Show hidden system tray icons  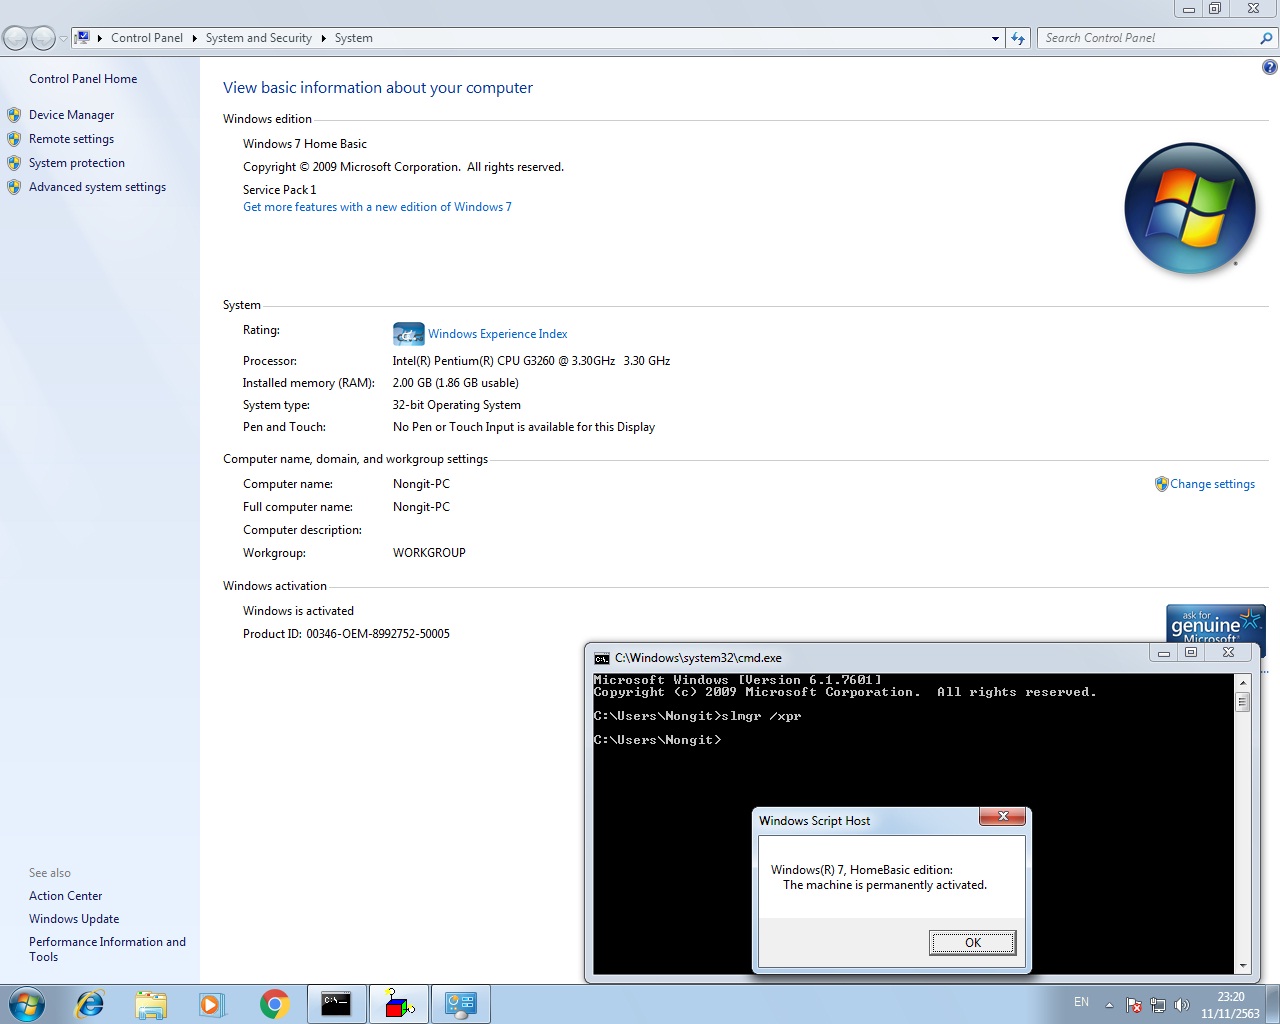pos(1109,1005)
